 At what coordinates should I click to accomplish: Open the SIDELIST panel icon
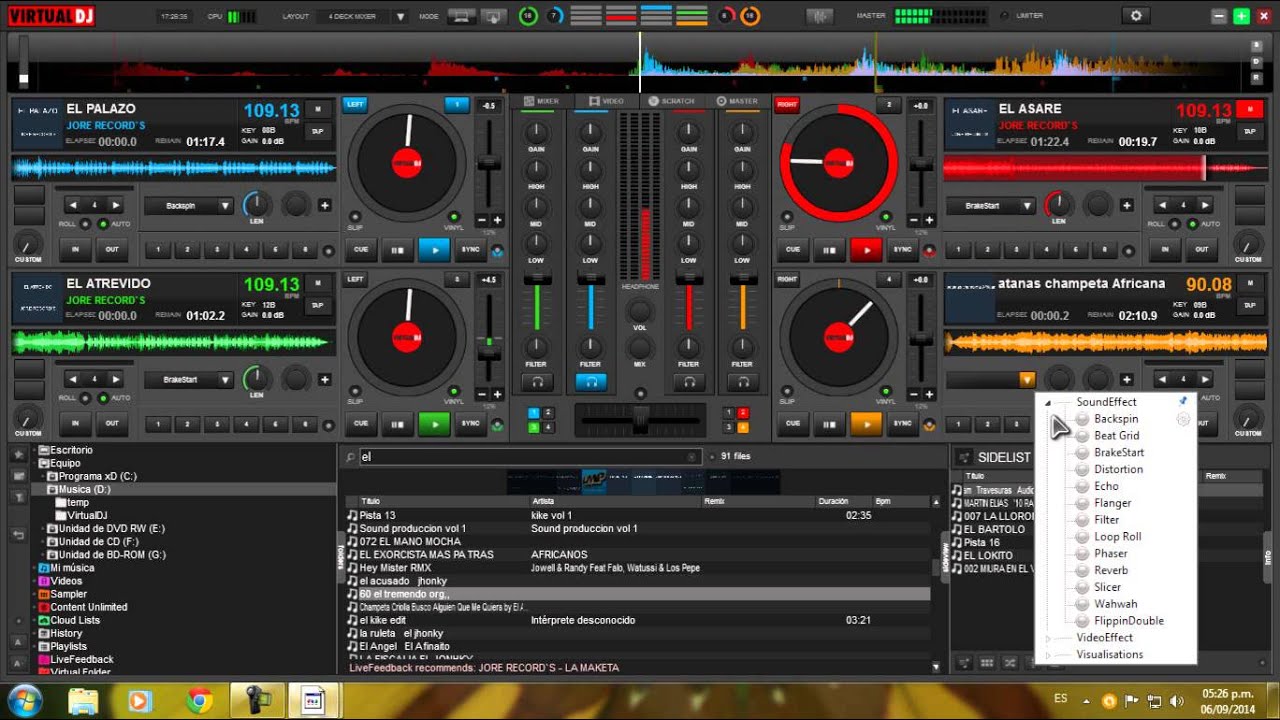pyautogui.click(x=965, y=456)
